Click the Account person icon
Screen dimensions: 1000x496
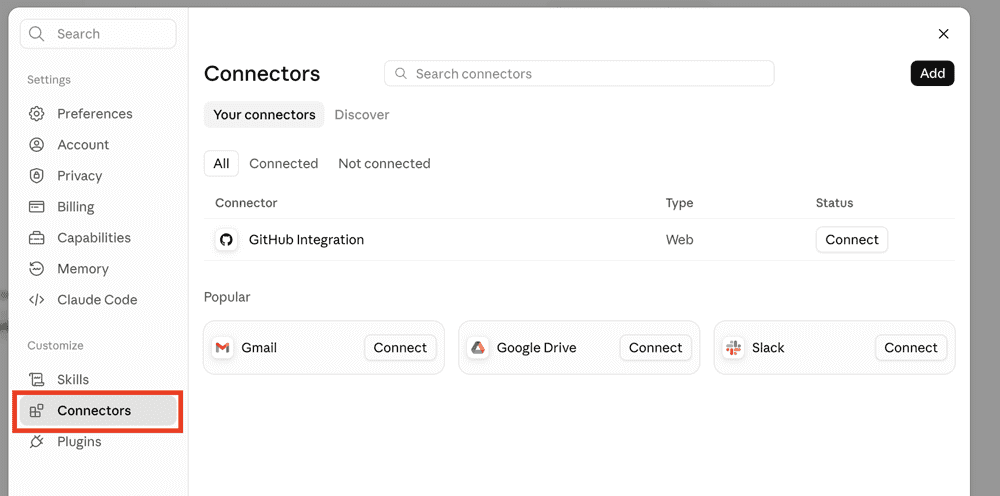37,145
